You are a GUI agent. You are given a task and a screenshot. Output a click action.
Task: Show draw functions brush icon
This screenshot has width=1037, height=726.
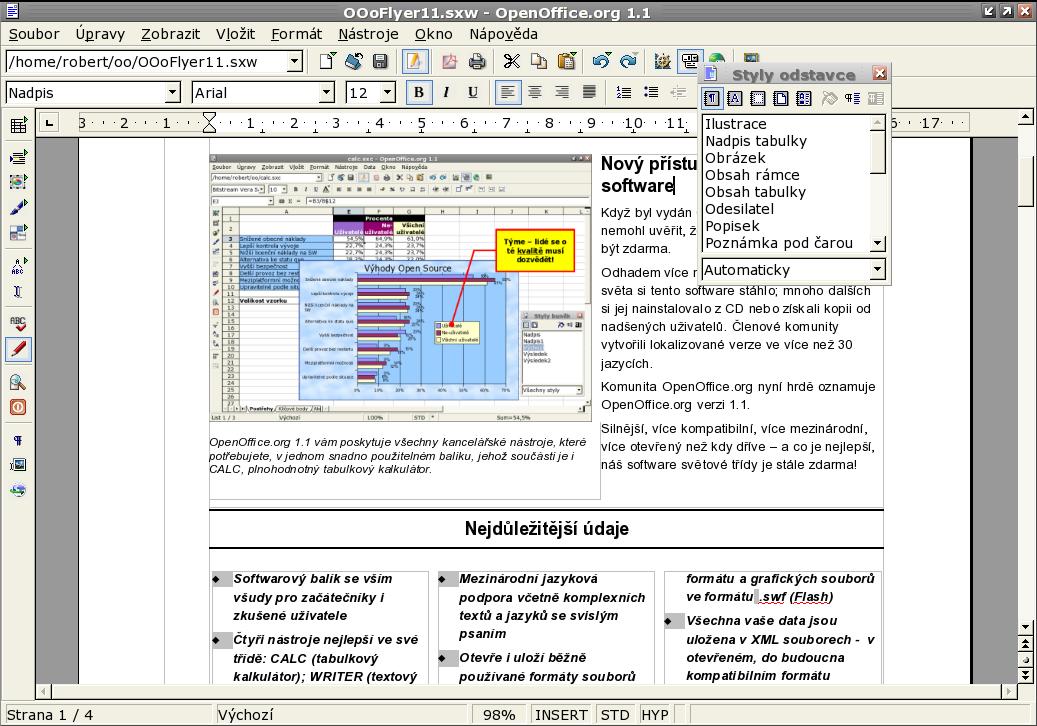coord(18,207)
